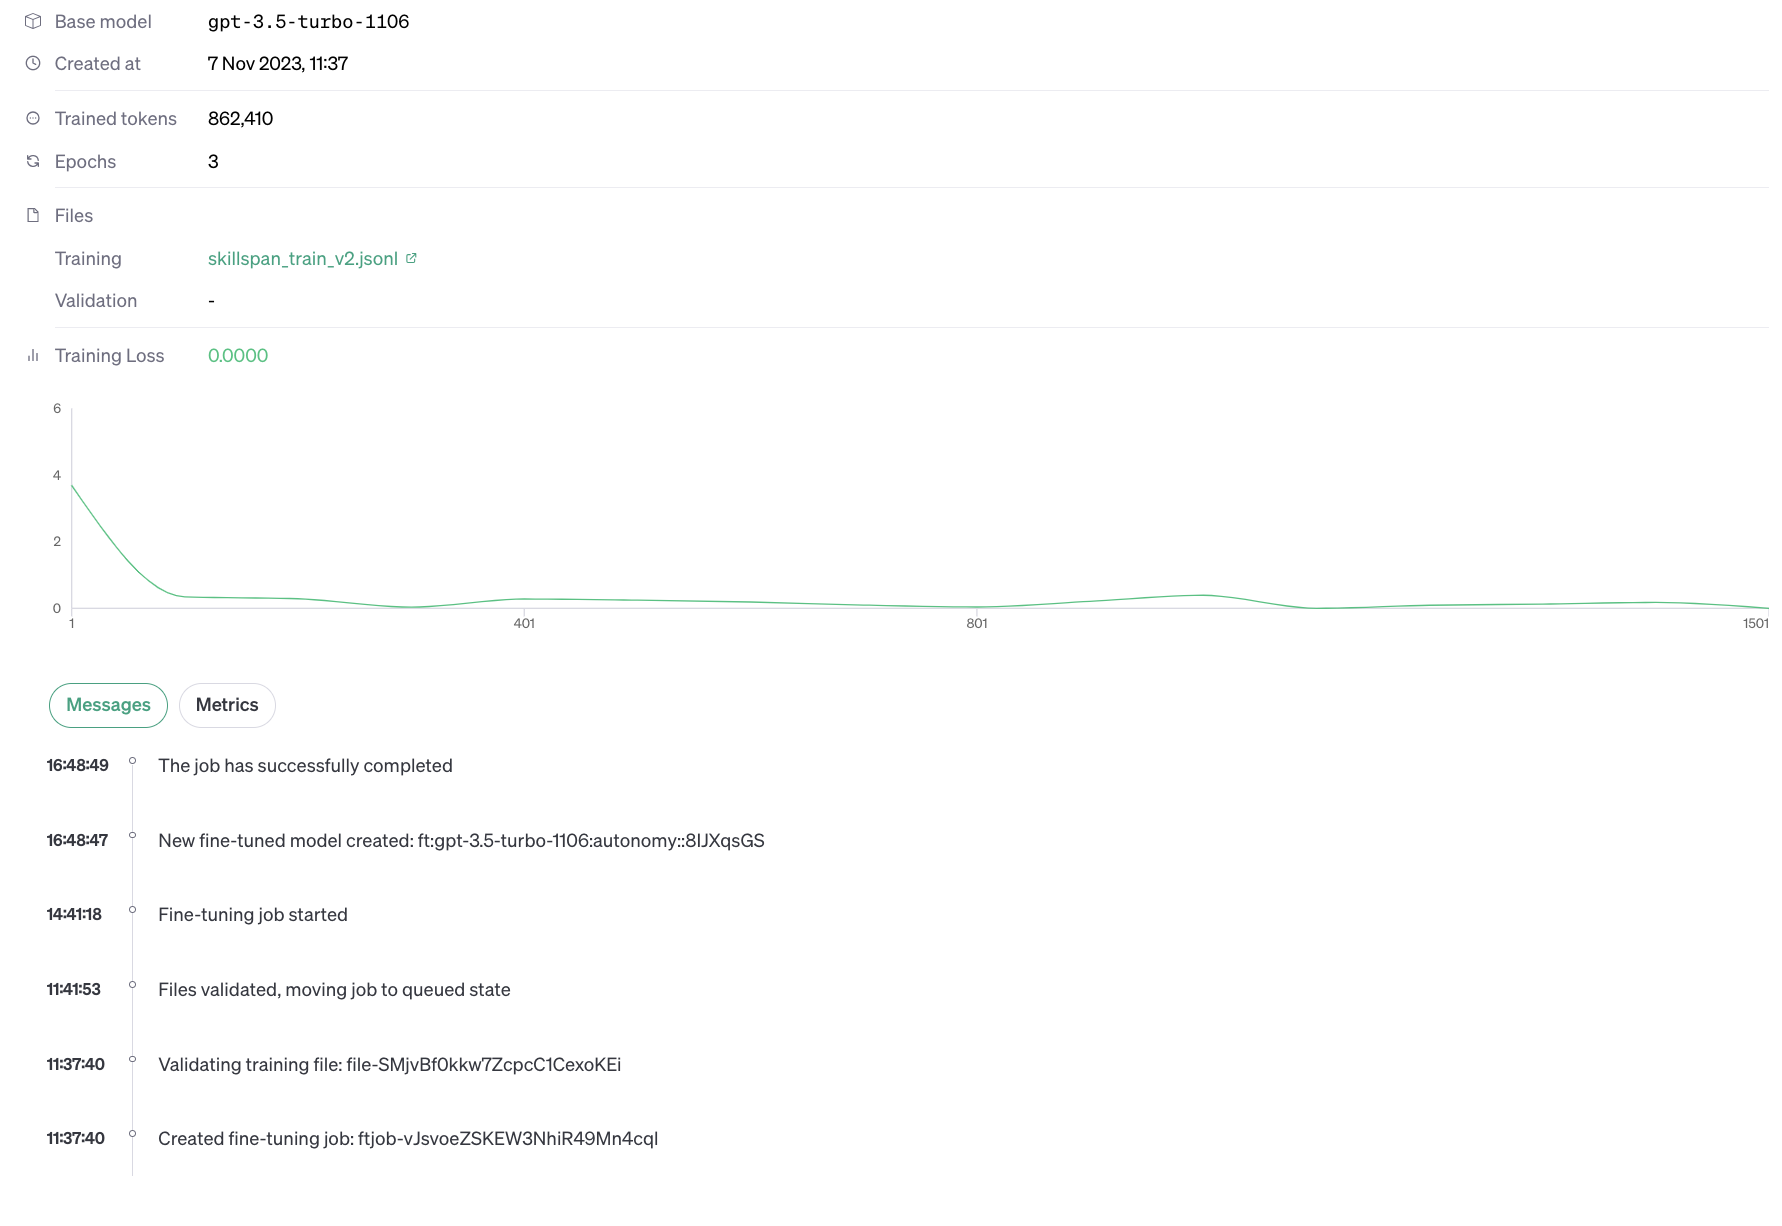Image resolution: width=1782 pixels, height=1226 pixels.
Task: Click the 0.0000 training loss value
Action: (x=238, y=356)
